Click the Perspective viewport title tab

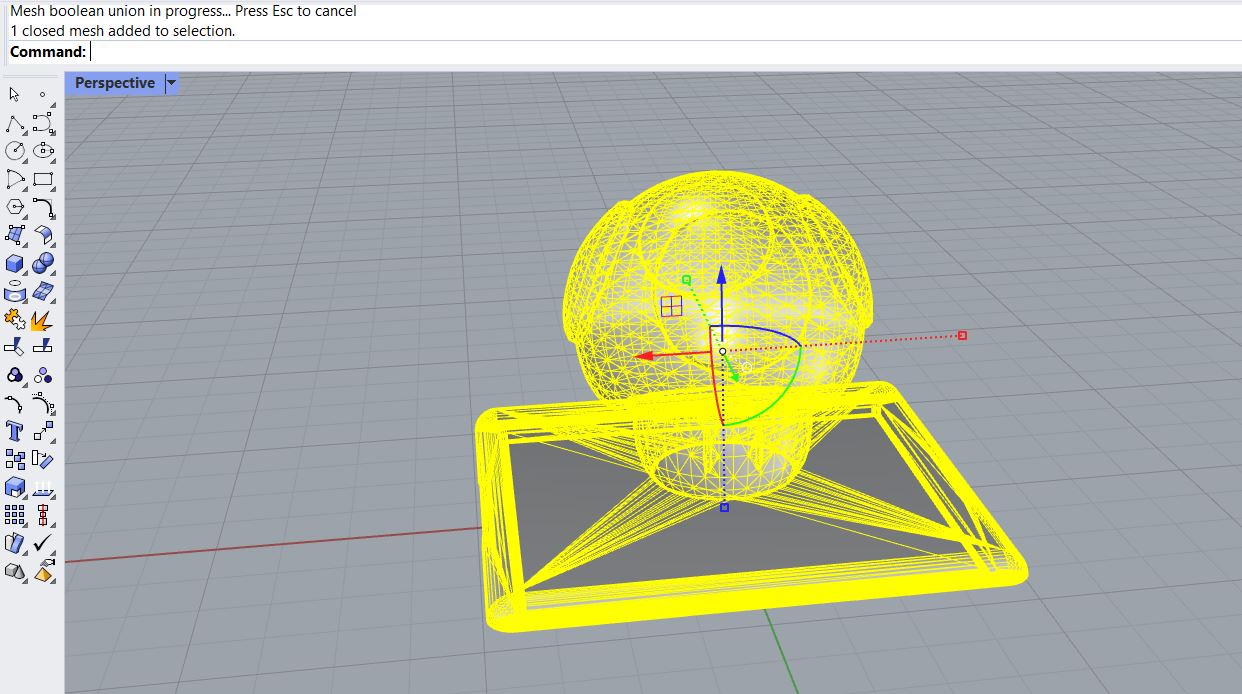(114, 83)
